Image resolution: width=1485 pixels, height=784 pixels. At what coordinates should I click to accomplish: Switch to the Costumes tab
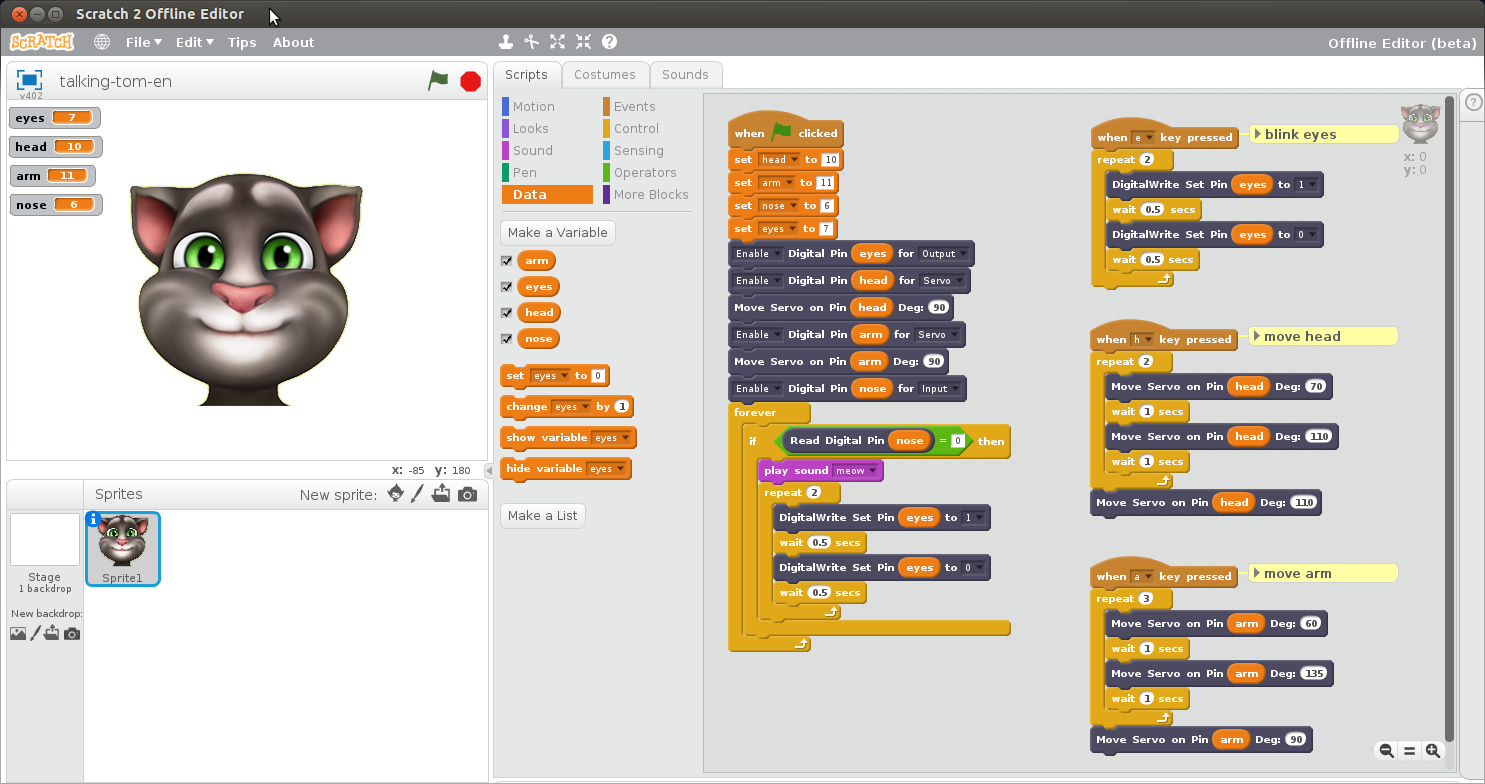click(605, 74)
